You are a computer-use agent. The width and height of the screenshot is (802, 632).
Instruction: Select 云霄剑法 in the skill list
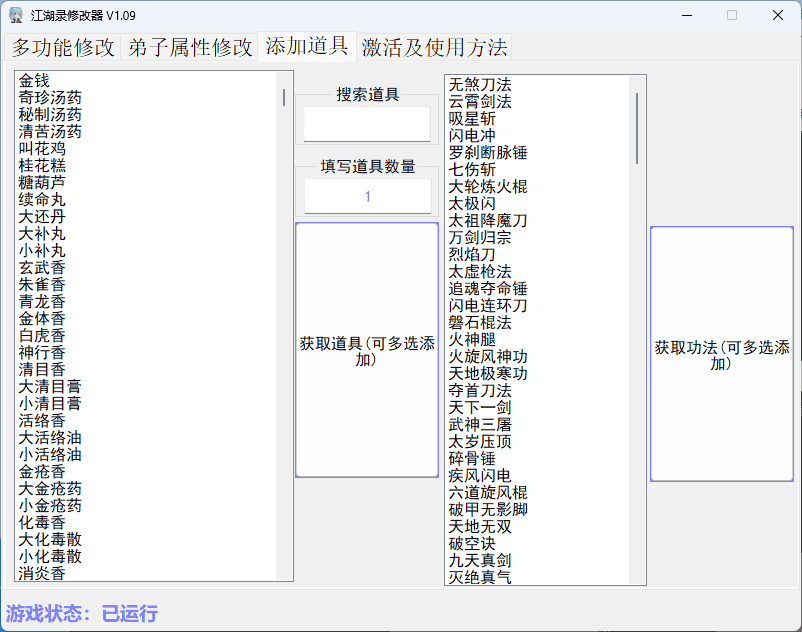480,101
